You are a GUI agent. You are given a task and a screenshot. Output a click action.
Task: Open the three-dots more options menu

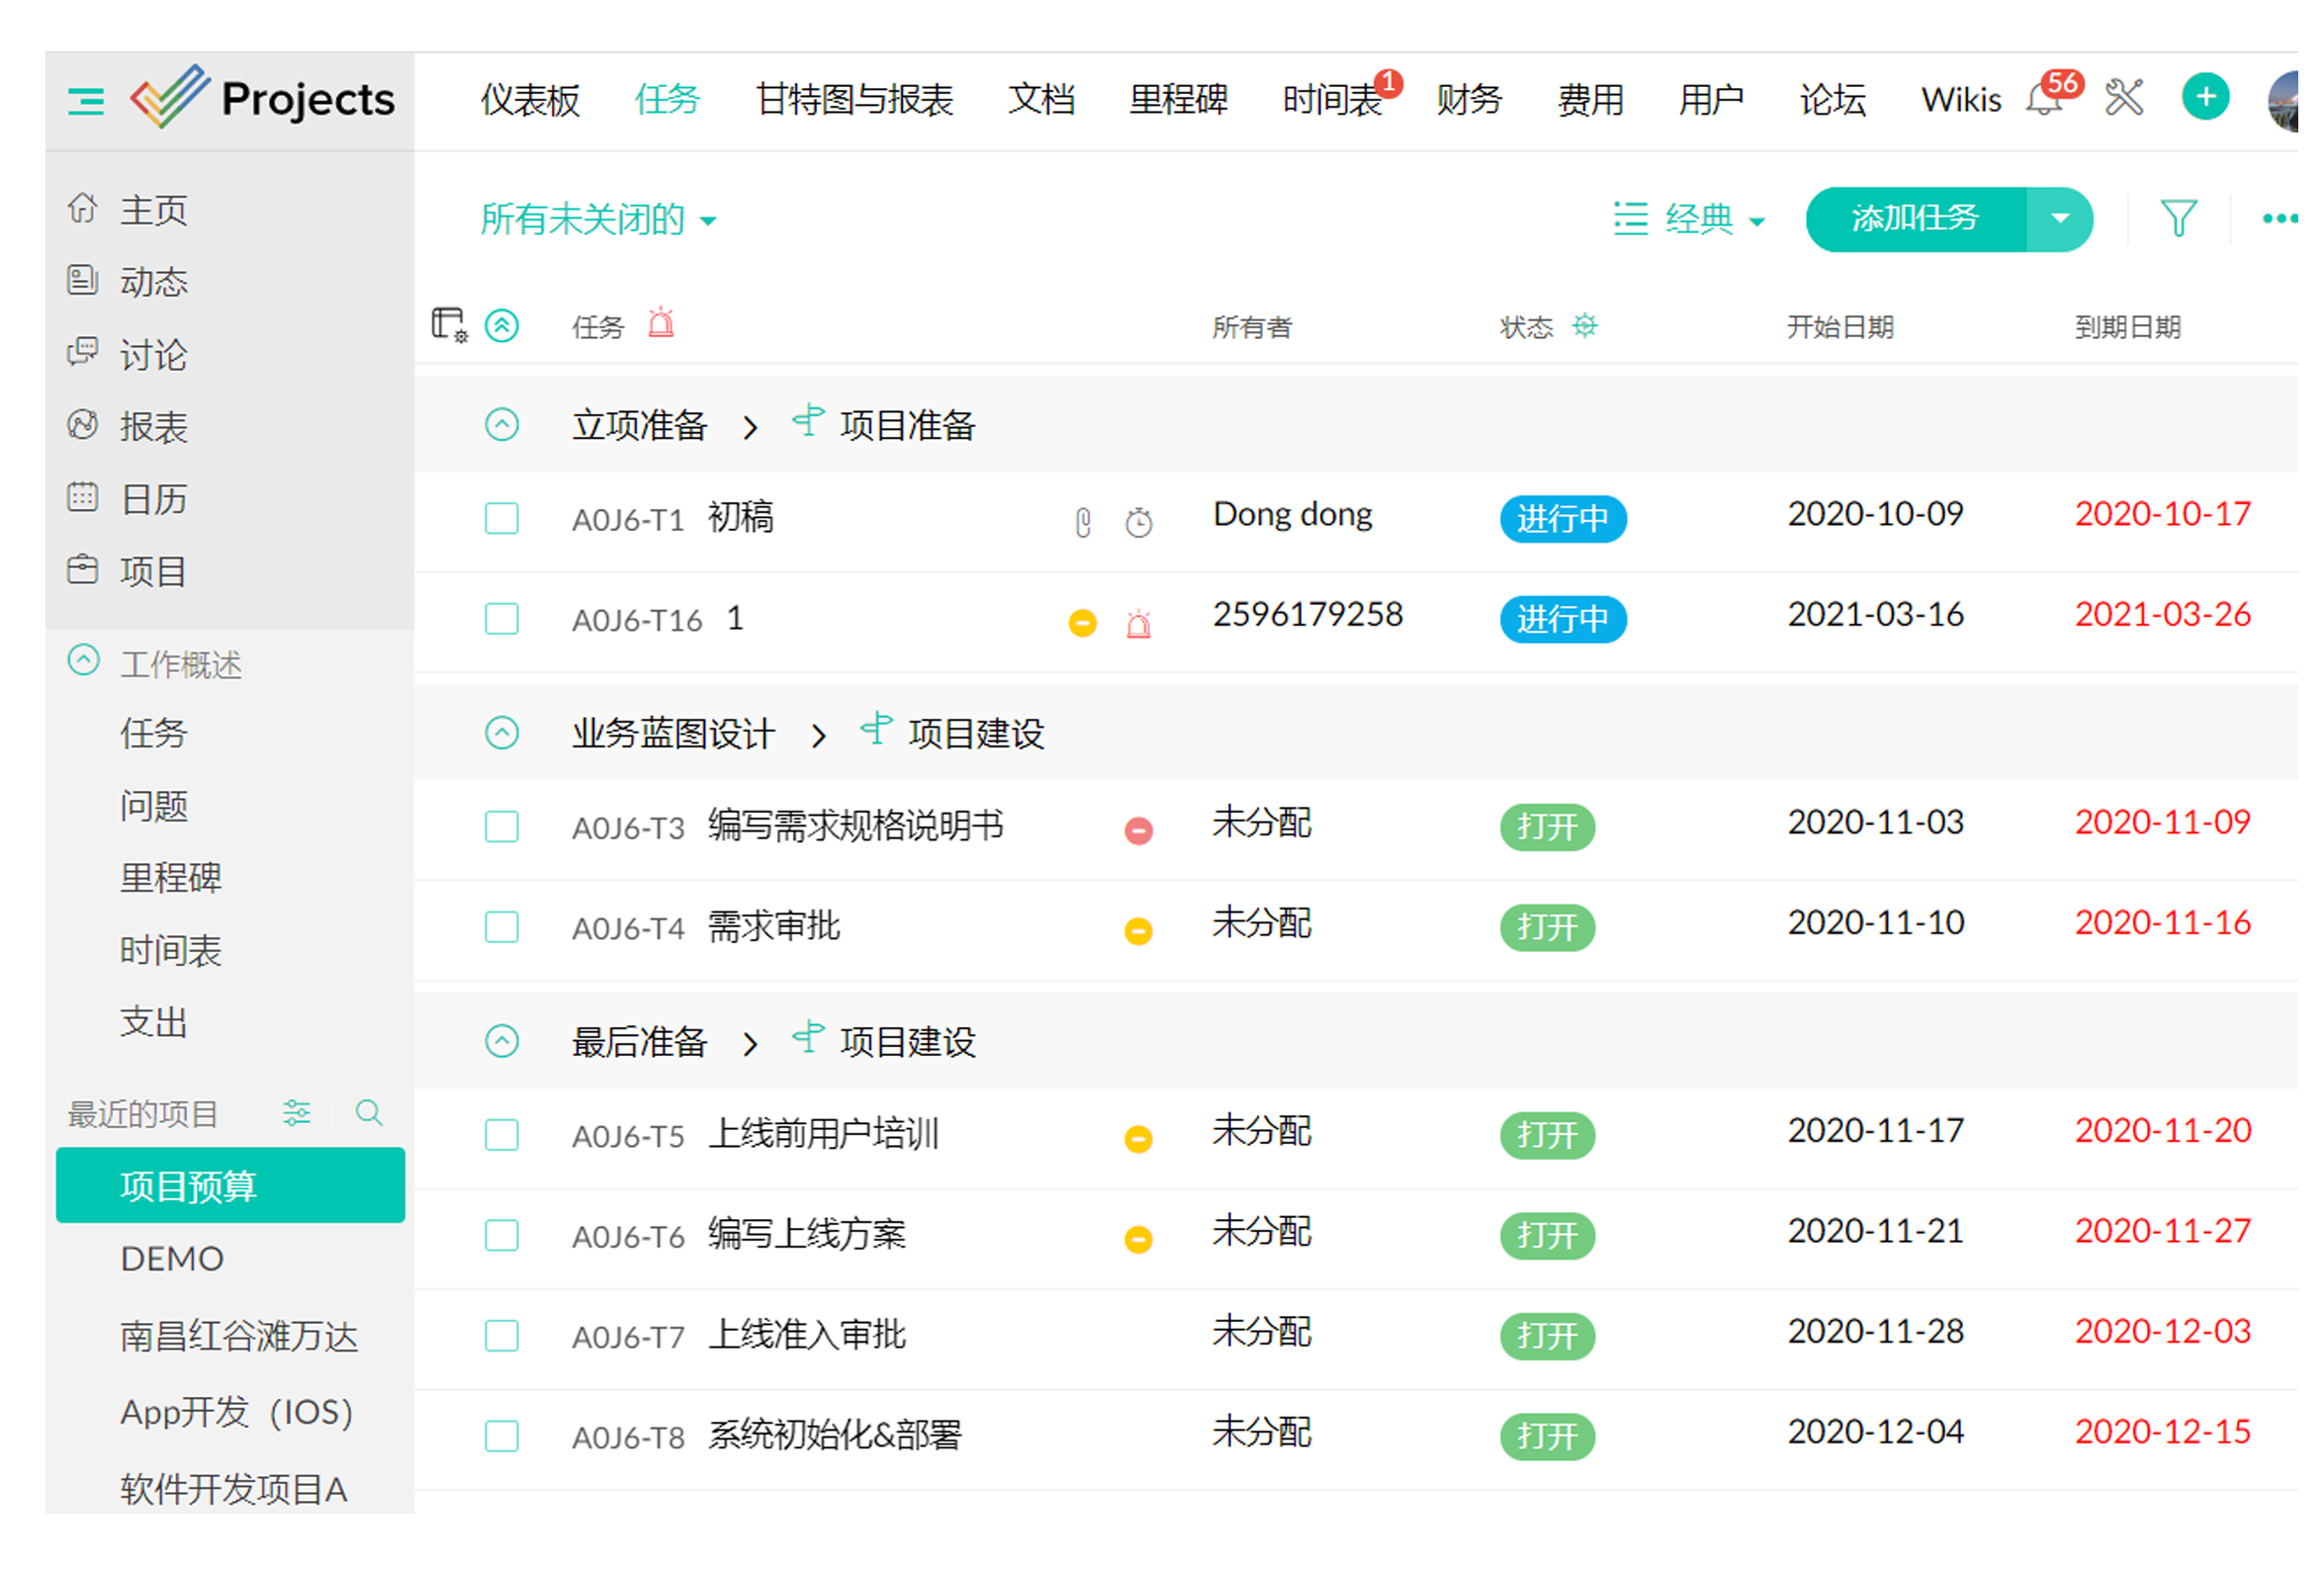(2278, 219)
